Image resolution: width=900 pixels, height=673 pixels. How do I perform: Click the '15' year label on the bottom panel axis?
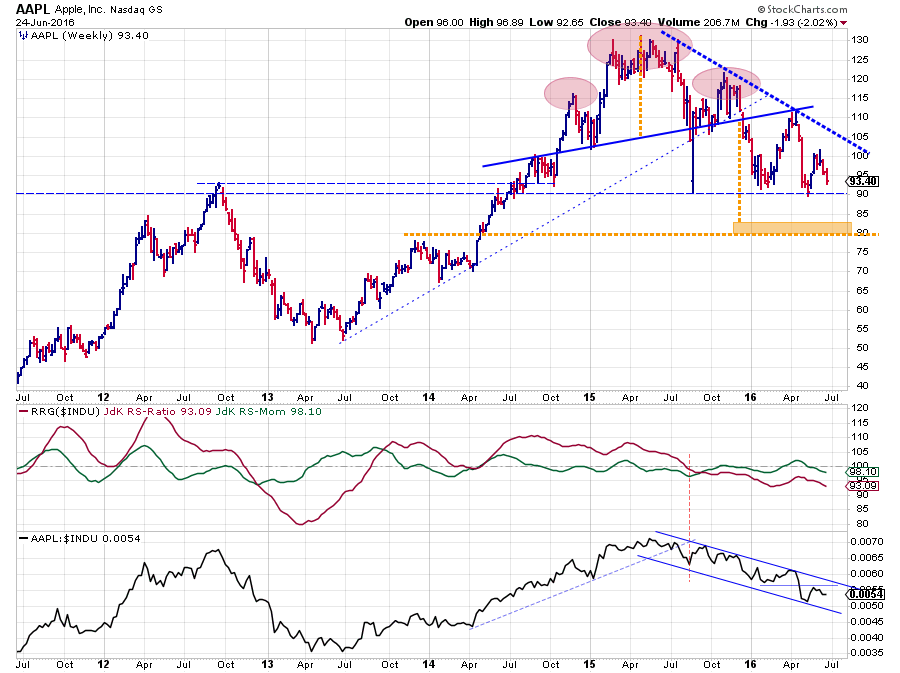[x=589, y=664]
